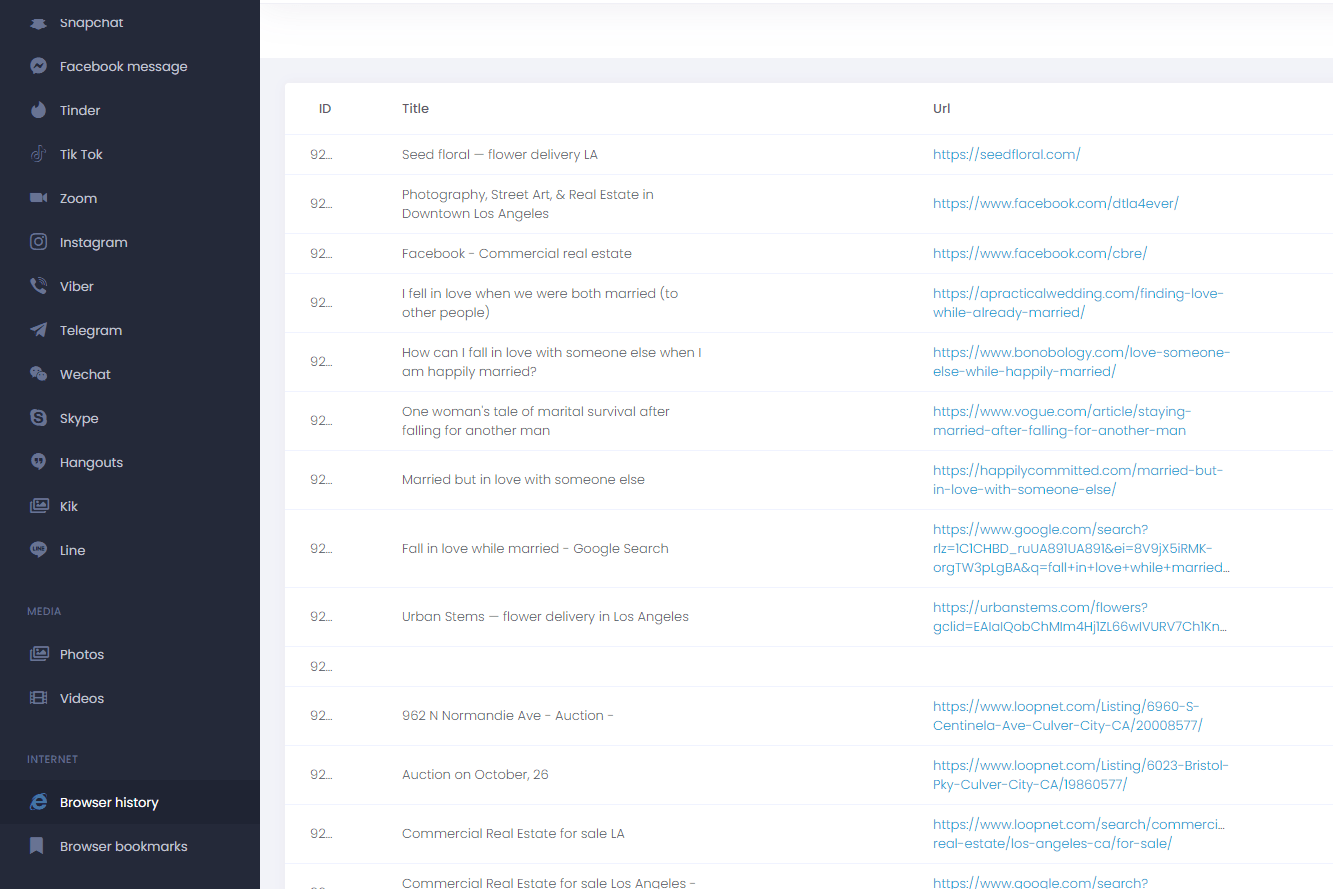Click the Telegram paper plane icon

tap(39, 330)
